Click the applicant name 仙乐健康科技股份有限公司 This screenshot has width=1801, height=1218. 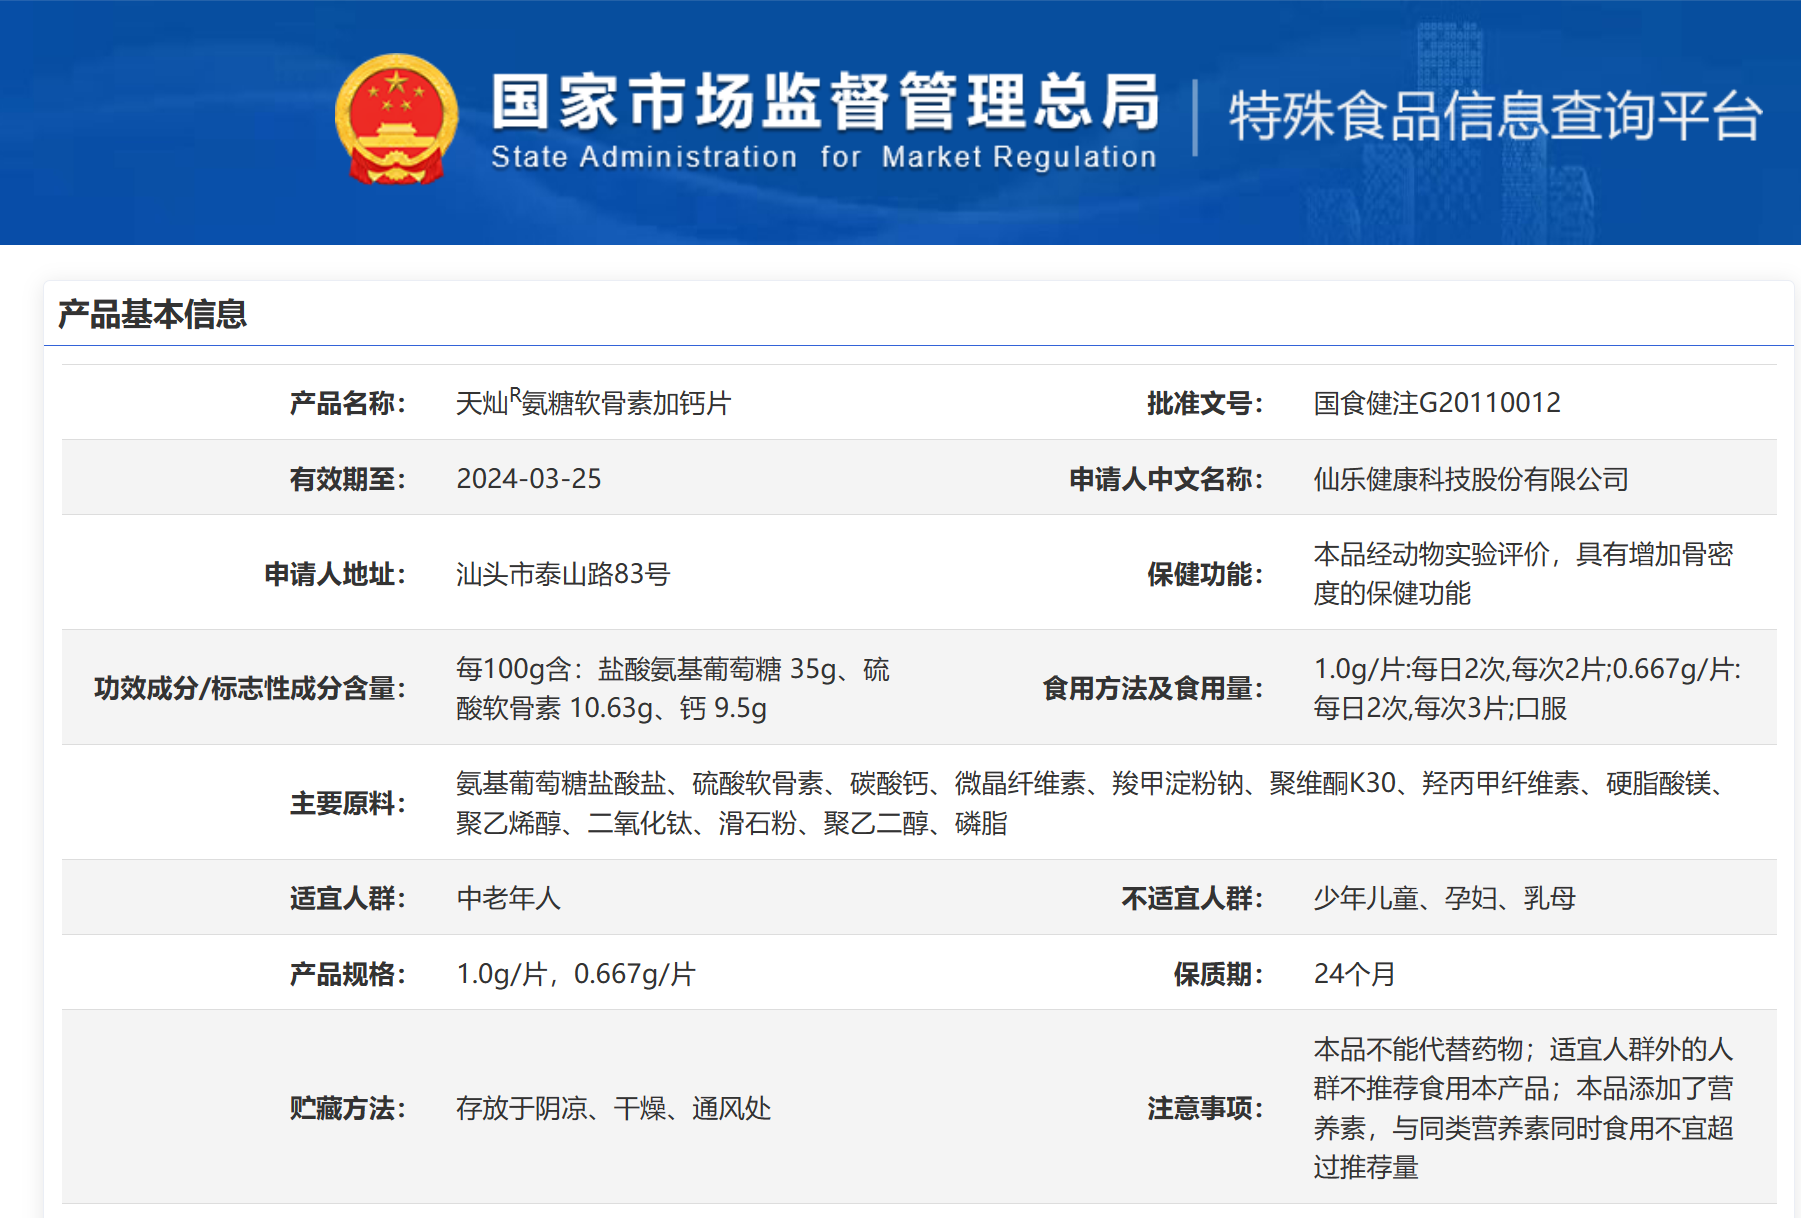(1471, 479)
